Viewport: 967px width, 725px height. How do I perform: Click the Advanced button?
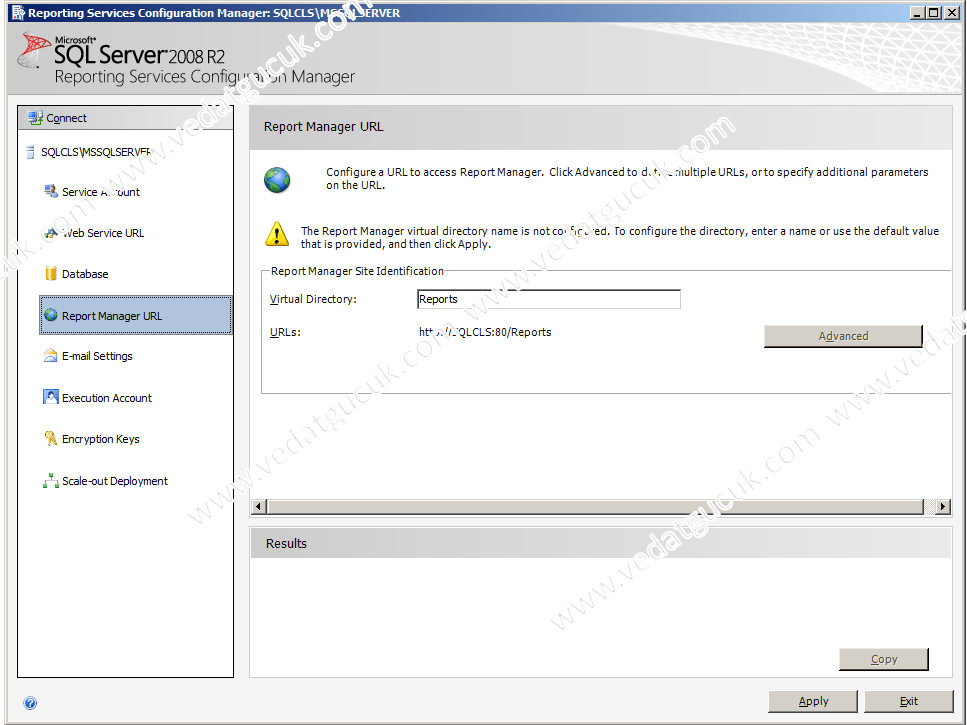[x=843, y=336]
